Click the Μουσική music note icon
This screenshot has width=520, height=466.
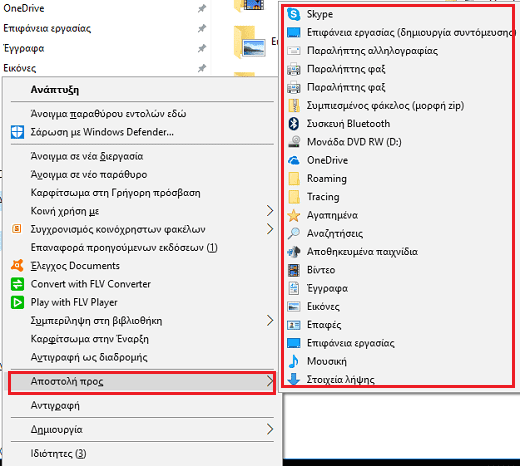click(x=294, y=361)
